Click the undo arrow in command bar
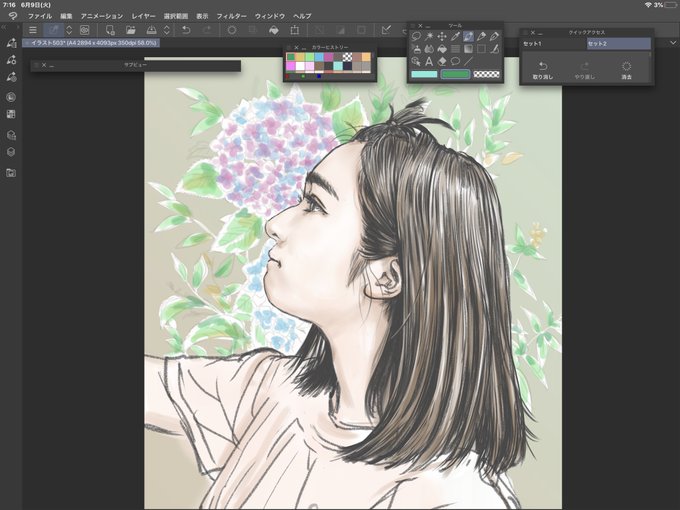Image resolution: width=680 pixels, height=510 pixels. [x=186, y=30]
